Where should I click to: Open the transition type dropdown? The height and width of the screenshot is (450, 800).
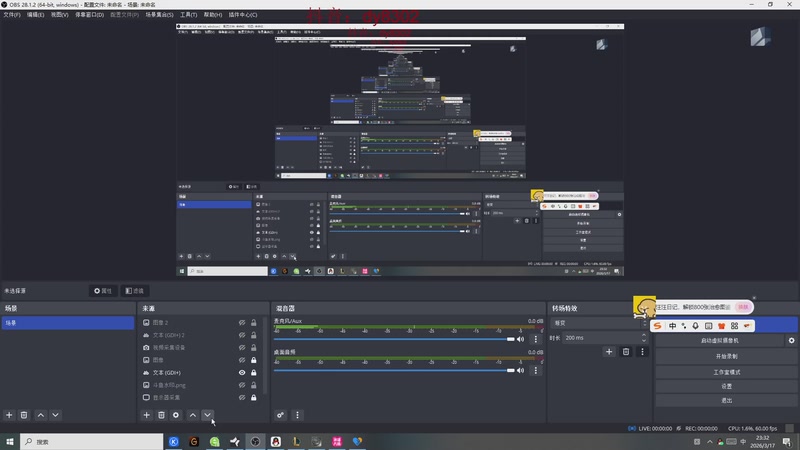pyautogui.click(x=598, y=323)
